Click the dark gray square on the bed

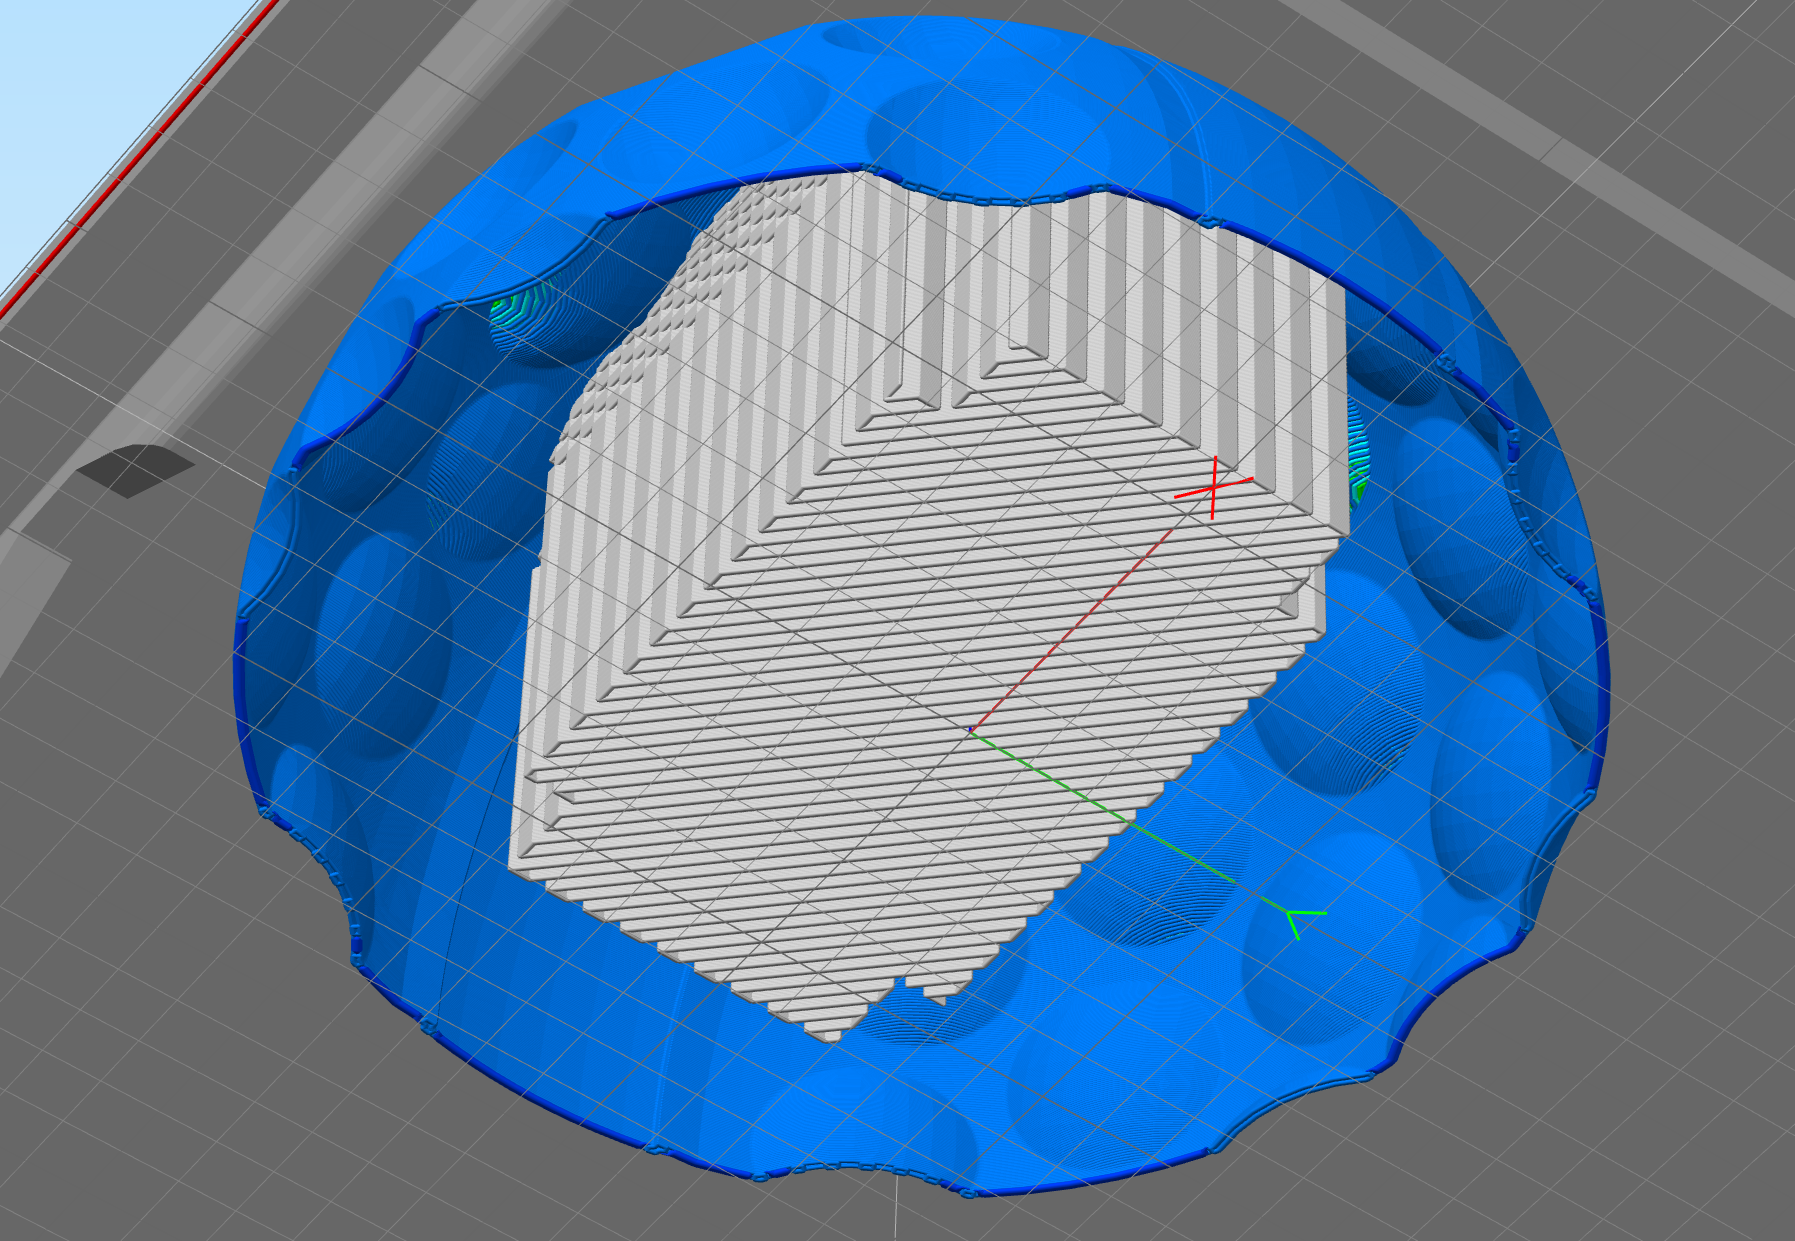(136, 470)
